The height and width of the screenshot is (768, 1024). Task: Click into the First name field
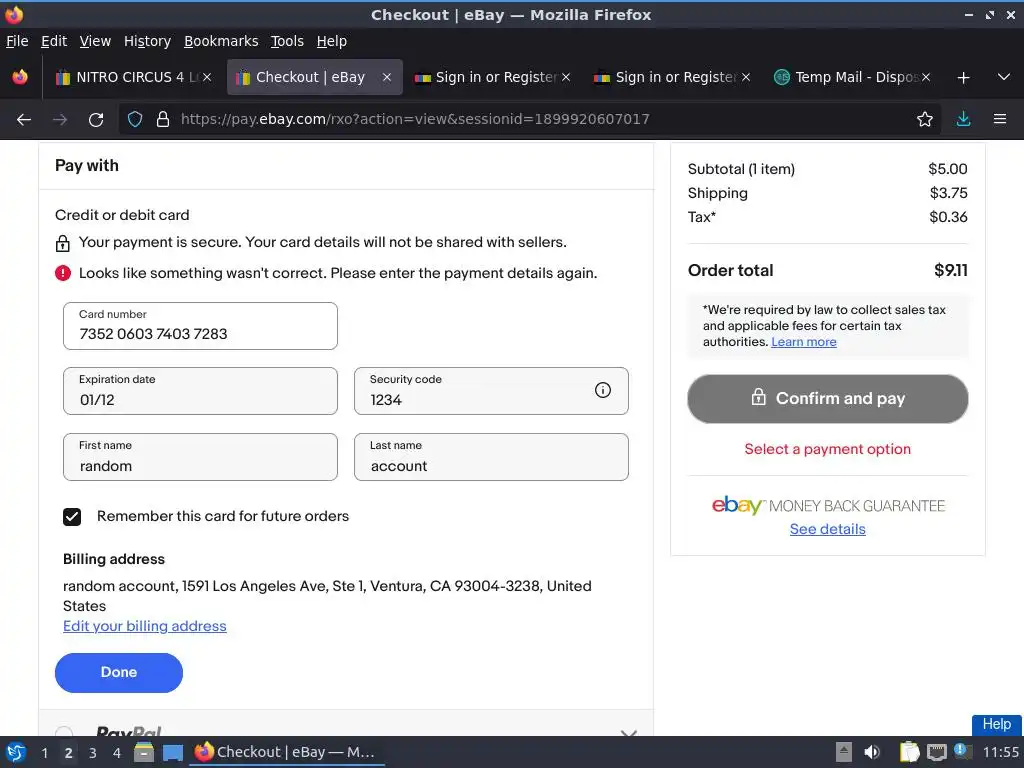tap(200, 457)
